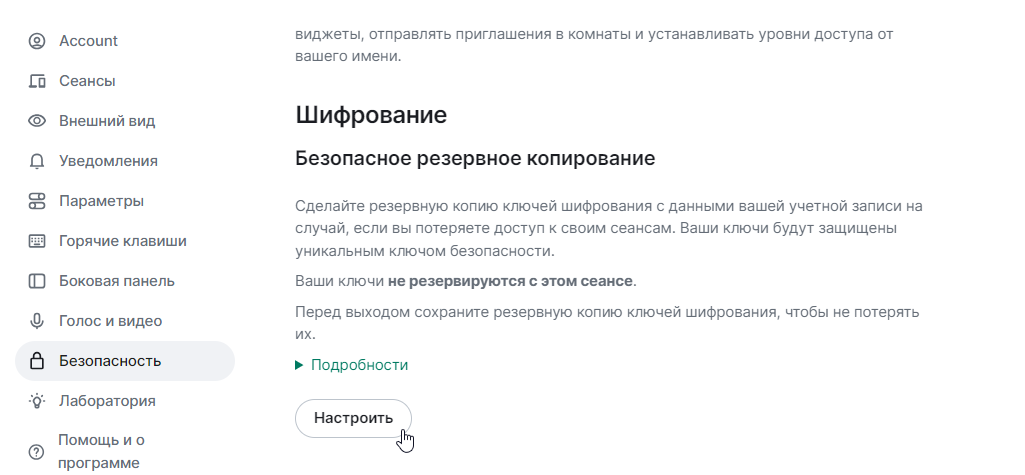This screenshot has height=475, width=1025.
Task: Click the Сеансы devices icon
Action: tap(37, 81)
